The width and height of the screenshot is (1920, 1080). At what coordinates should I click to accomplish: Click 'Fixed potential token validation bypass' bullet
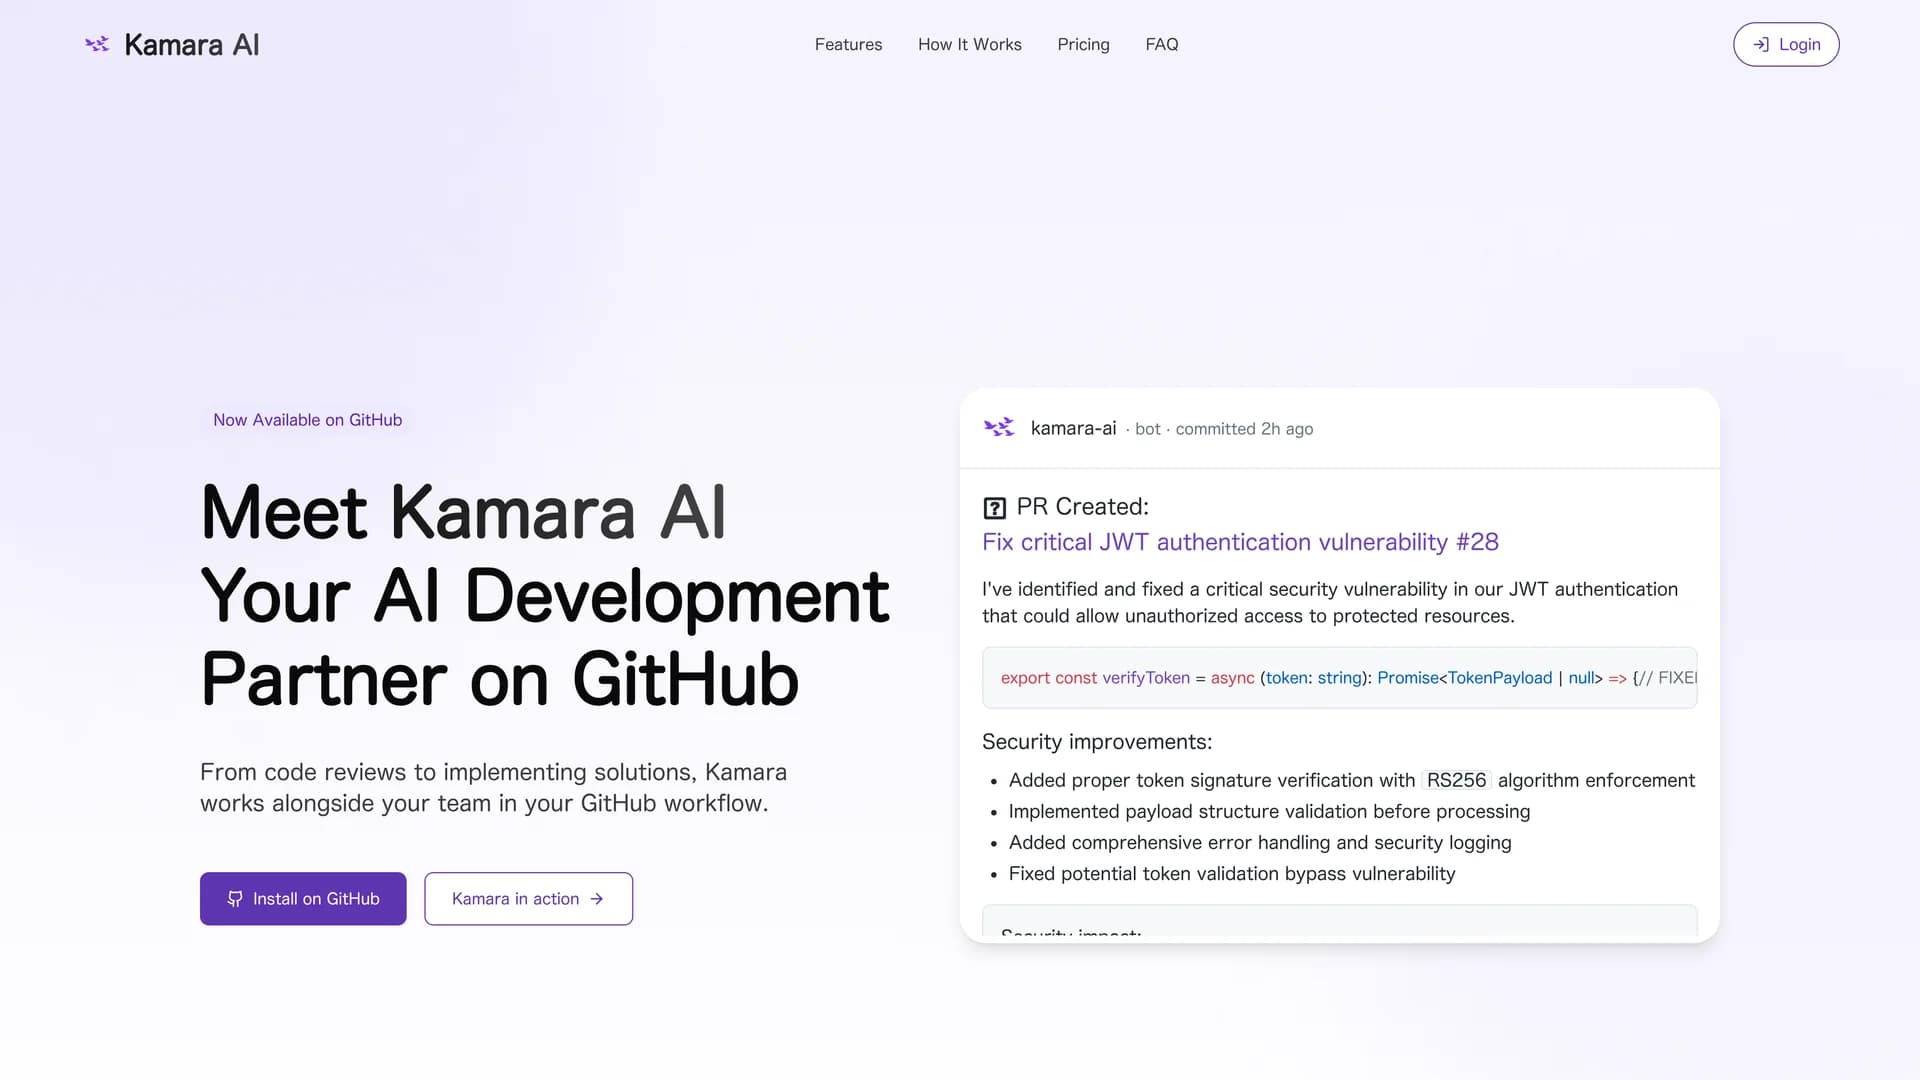(x=1232, y=873)
